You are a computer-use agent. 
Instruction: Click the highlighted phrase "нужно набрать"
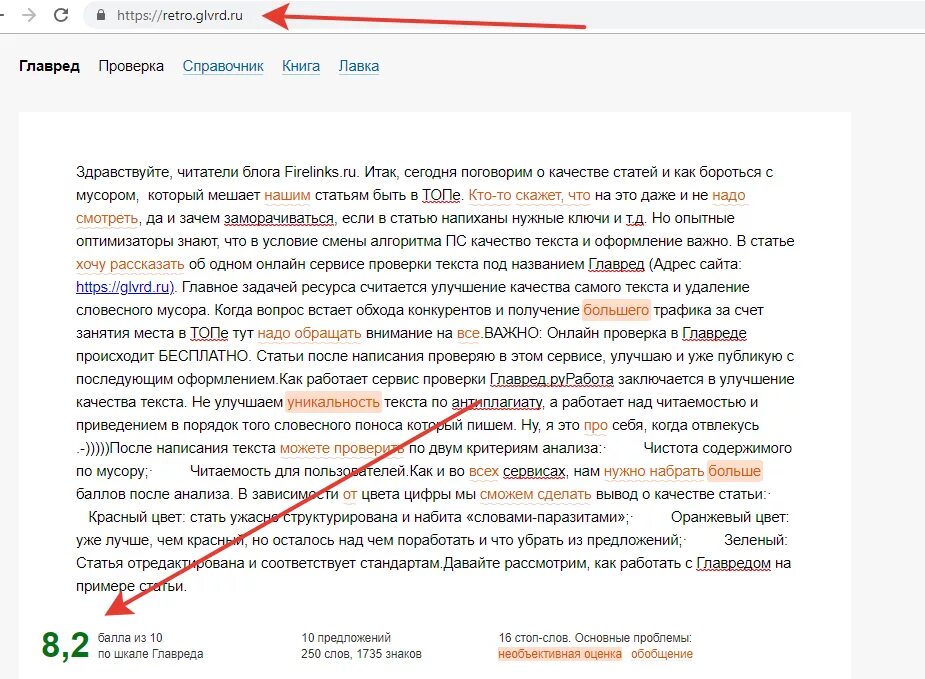[x=654, y=471]
